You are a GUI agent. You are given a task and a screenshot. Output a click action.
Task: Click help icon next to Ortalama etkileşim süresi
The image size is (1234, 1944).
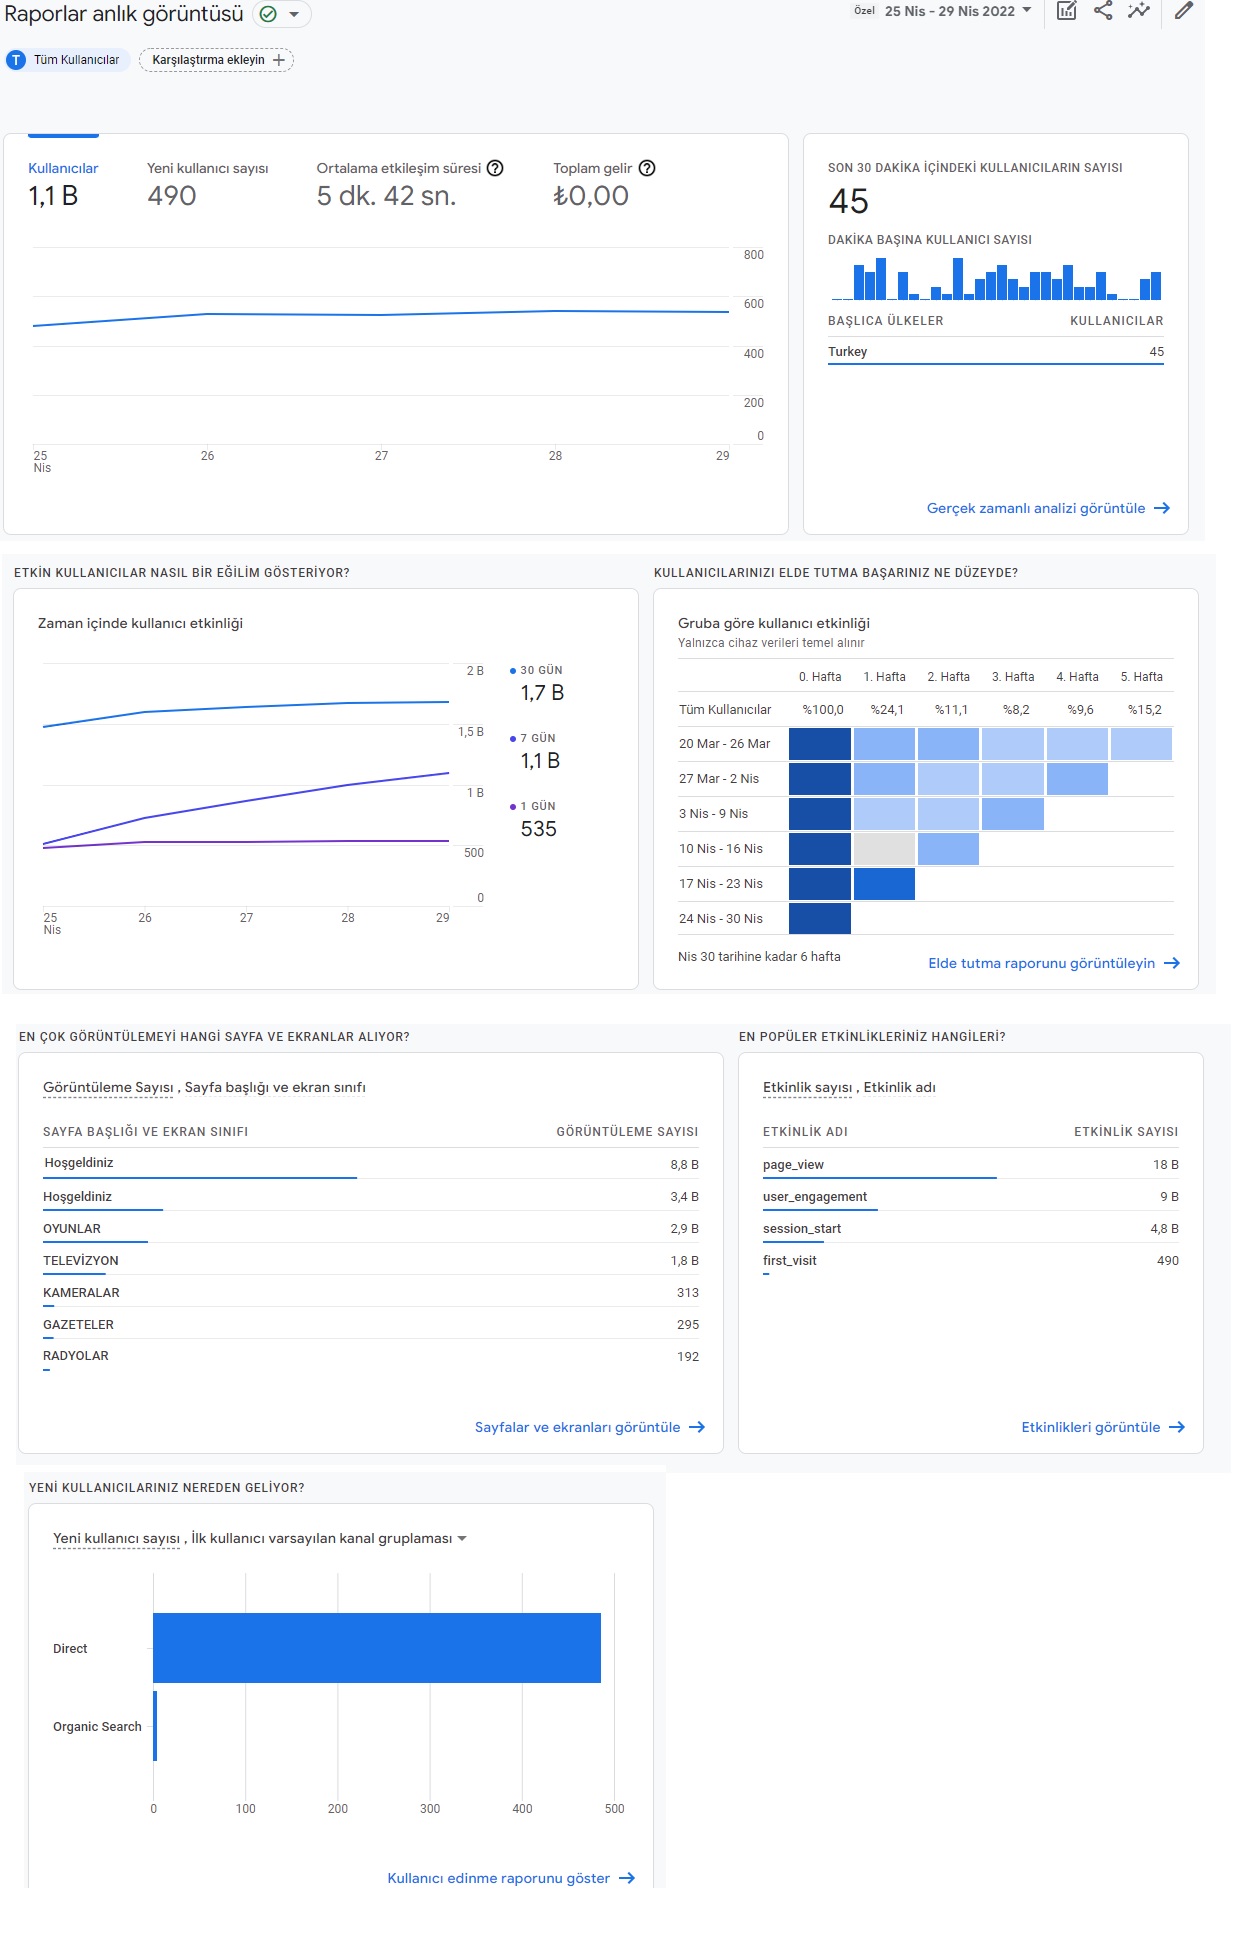(495, 168)
